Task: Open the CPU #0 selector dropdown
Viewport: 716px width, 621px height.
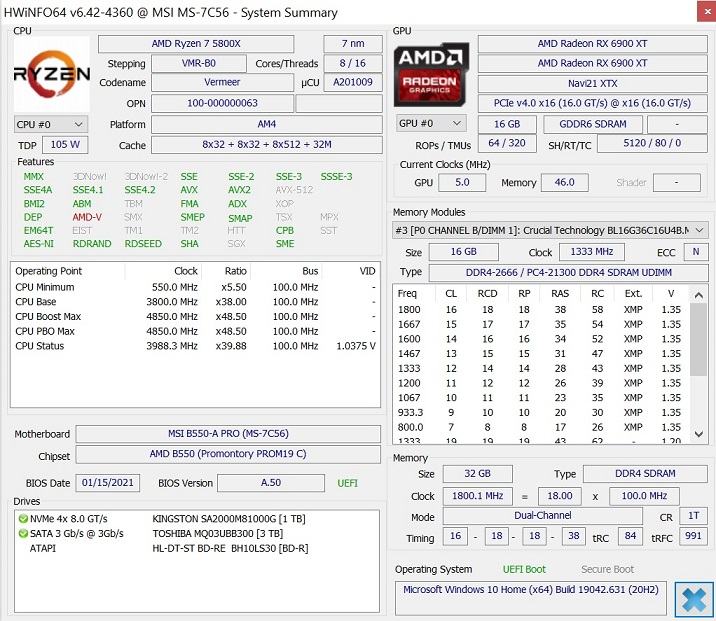Action: [x=50, y=124]
